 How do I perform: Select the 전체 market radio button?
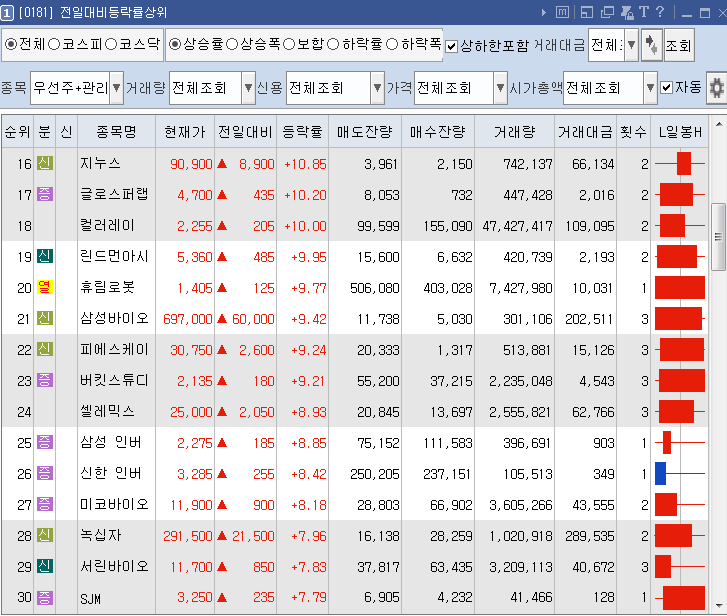tap(11, 44)
